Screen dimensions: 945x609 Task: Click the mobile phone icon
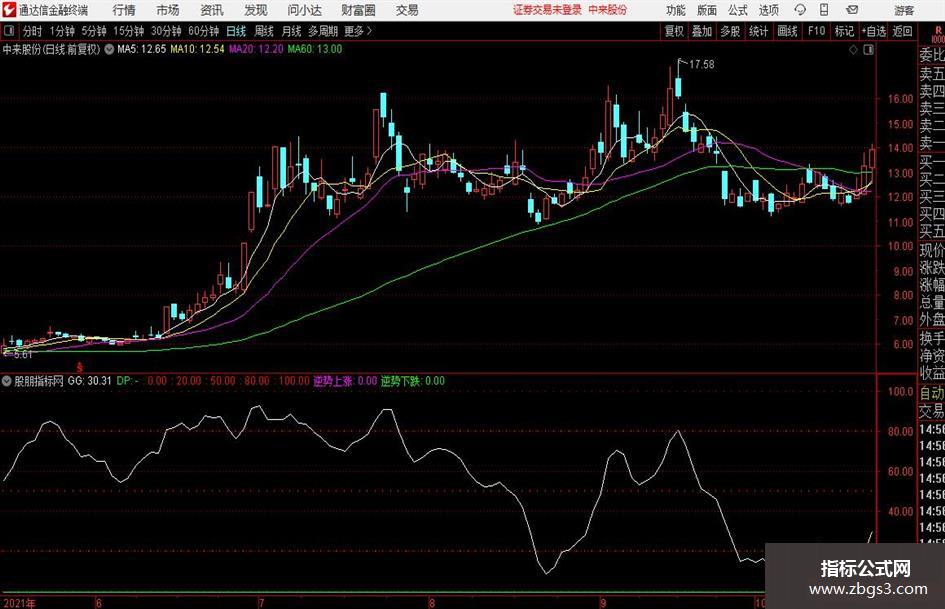coord(824,10)
